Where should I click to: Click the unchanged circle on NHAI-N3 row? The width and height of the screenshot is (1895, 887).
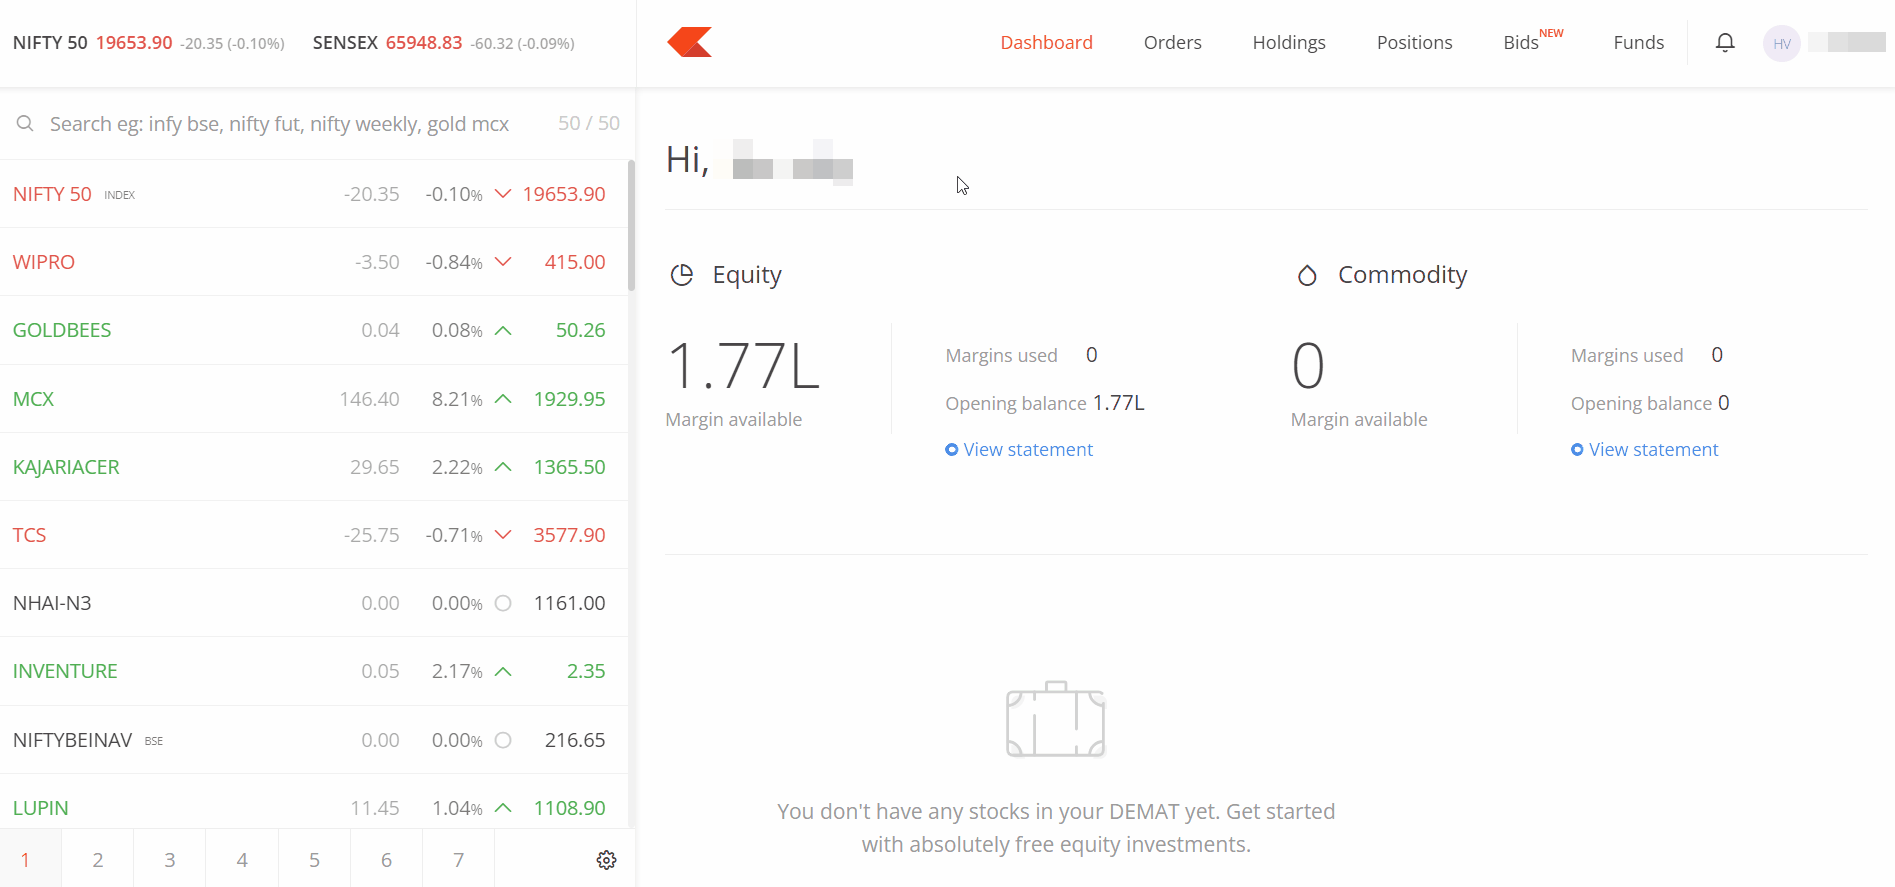point(503,603)
